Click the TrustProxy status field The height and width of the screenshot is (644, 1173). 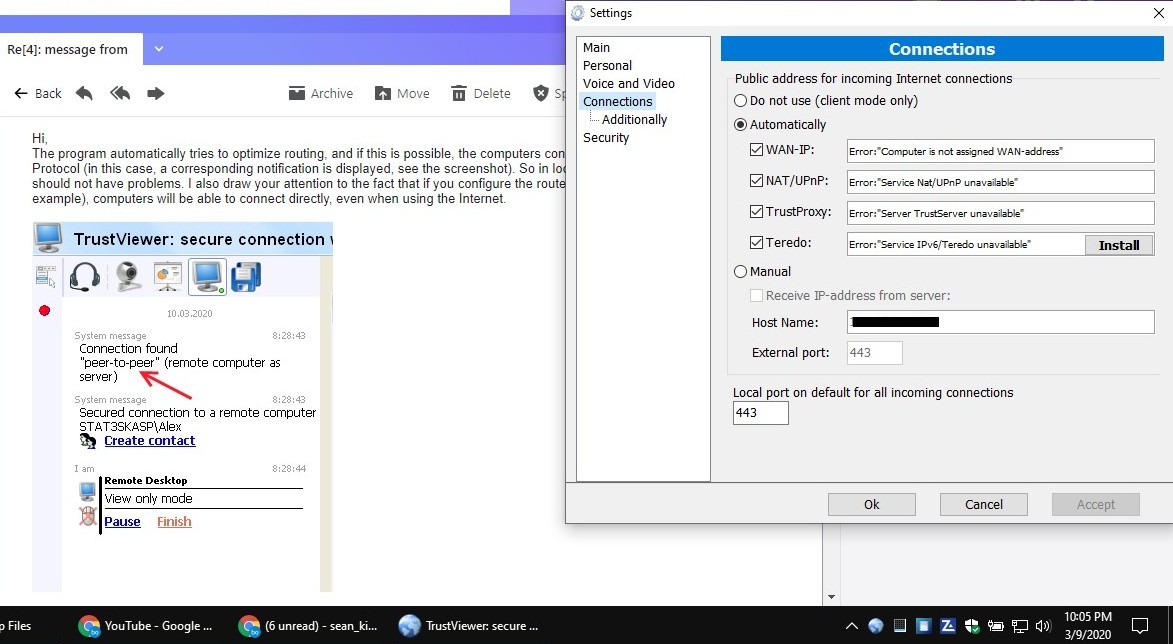coord(1000,212)
